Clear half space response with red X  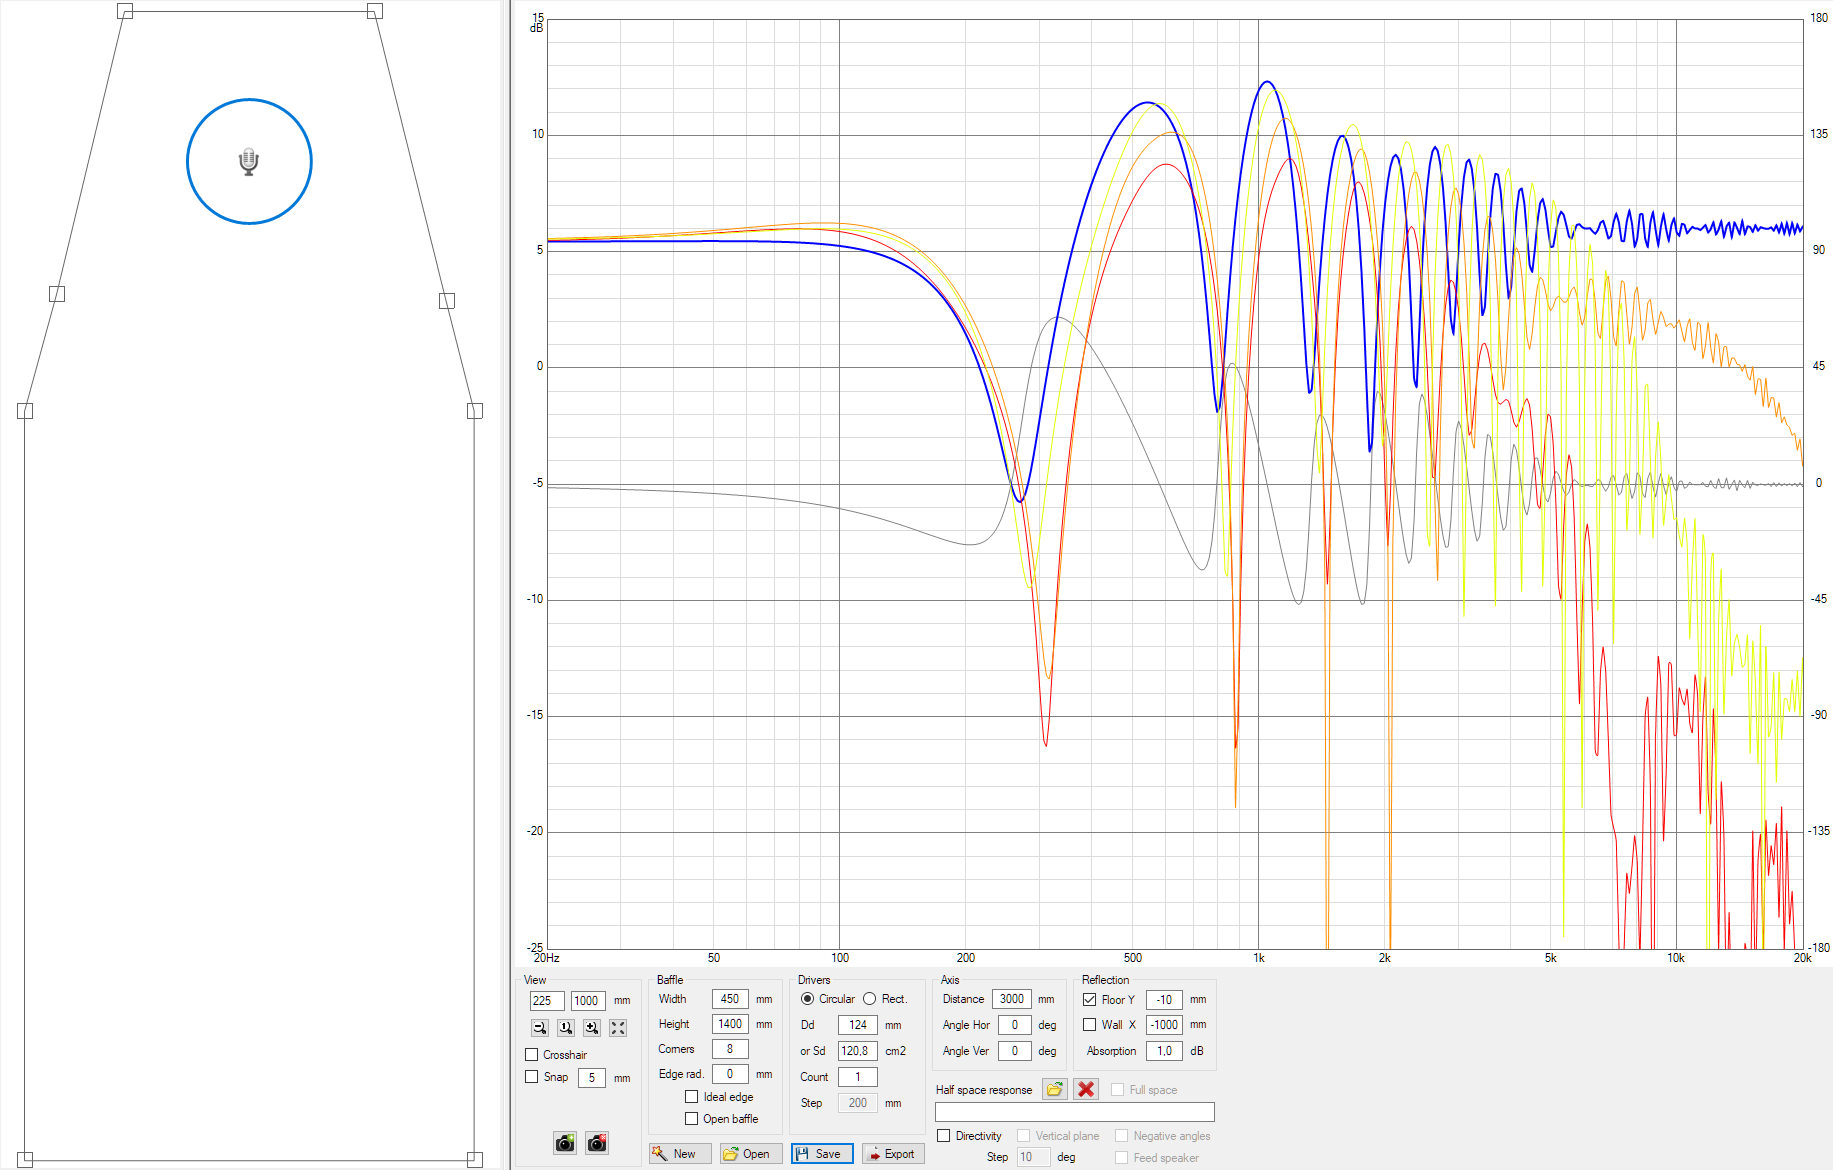point(1086,1090)
